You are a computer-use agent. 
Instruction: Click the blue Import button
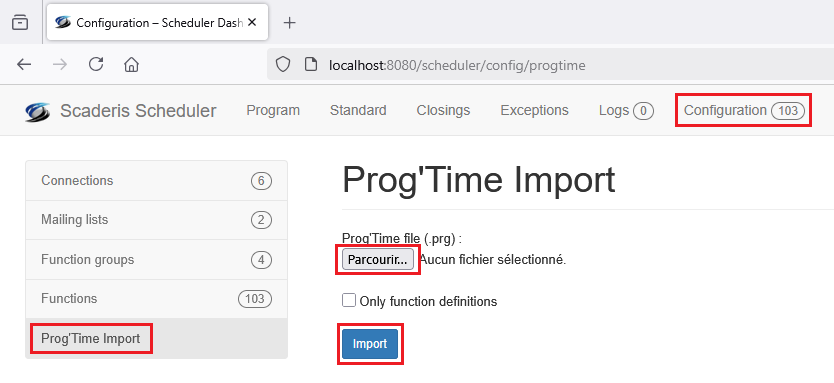click(370, 344)
